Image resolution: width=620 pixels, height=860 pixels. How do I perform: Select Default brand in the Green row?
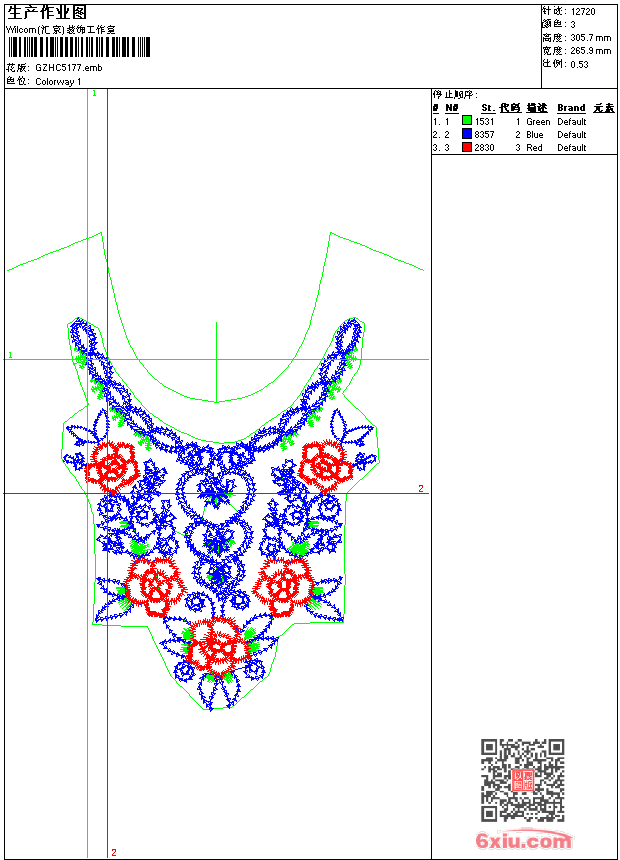coord(572,122)
